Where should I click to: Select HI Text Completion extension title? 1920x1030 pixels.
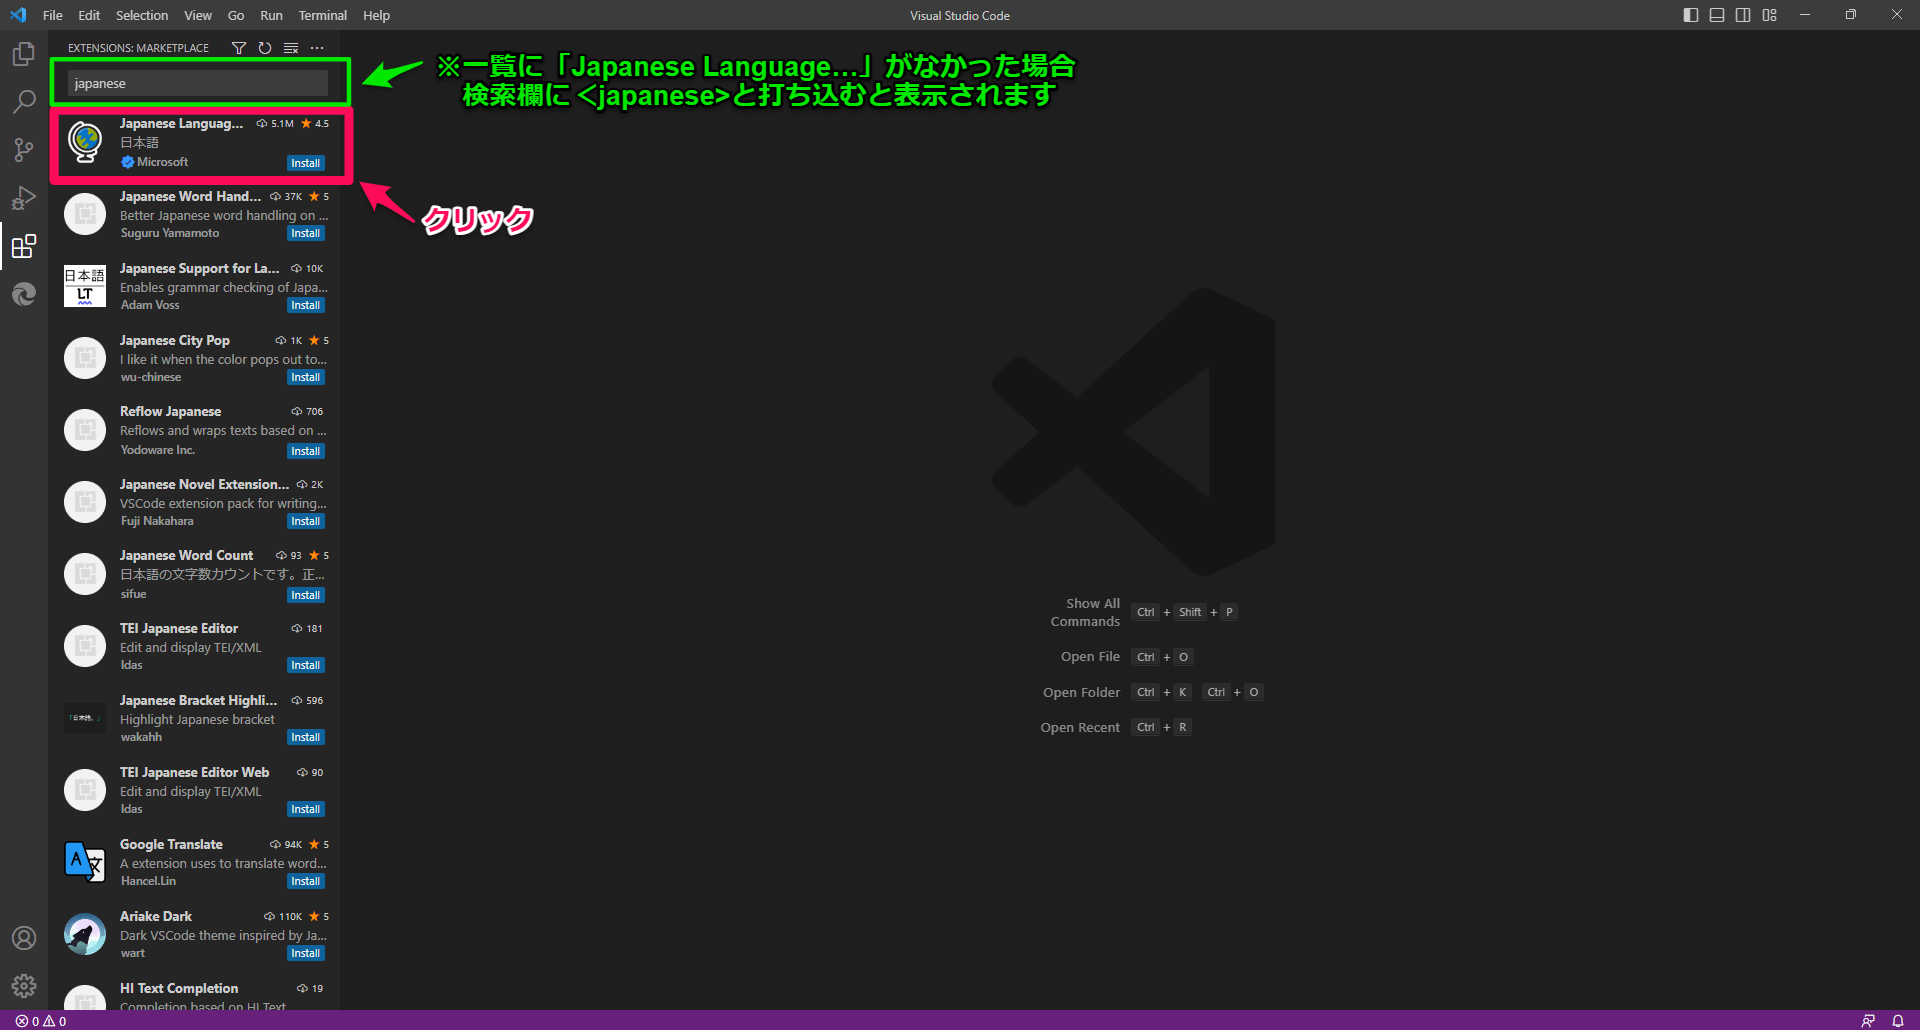pos(179,988)
